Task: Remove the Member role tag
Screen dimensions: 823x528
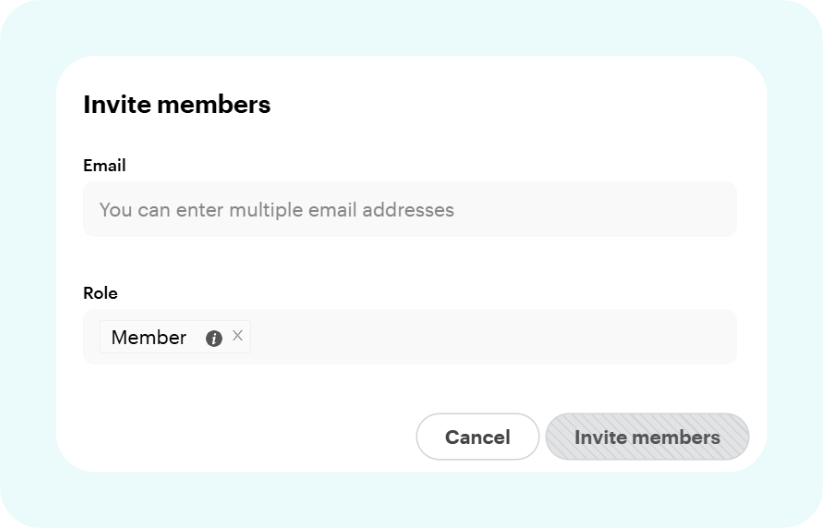Action: pos(237,336)
